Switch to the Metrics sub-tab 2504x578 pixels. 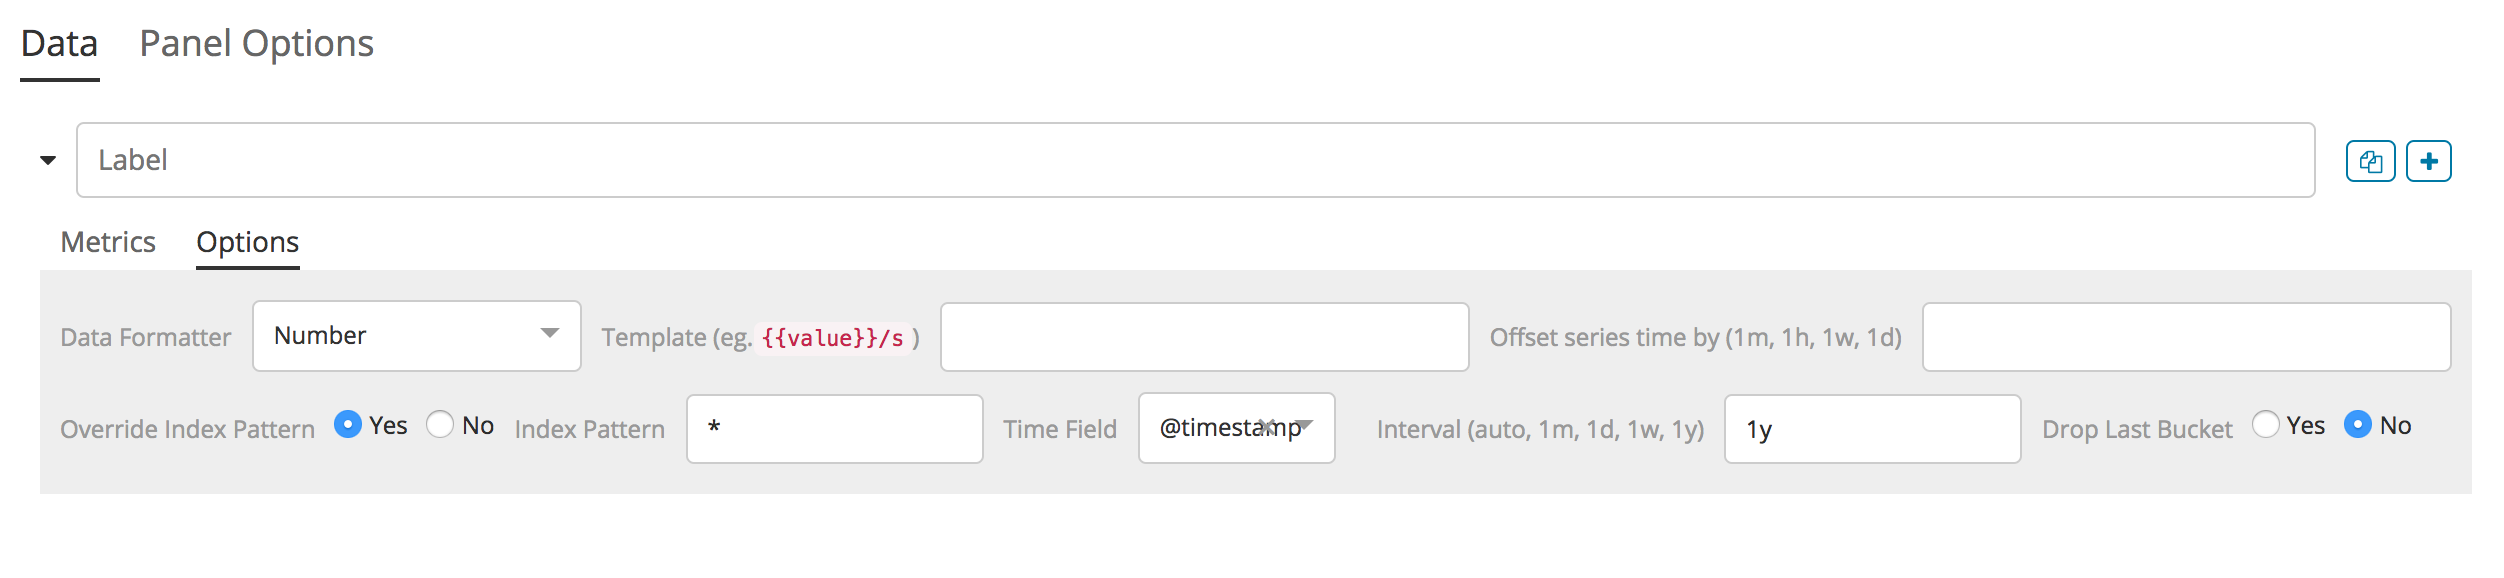click(108, 241)
